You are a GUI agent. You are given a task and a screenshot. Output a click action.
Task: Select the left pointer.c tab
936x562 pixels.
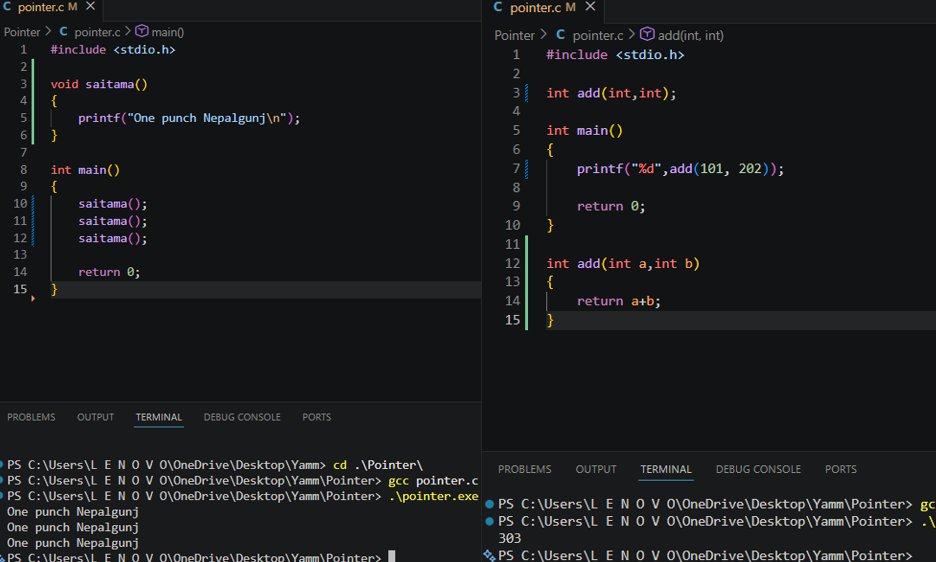point(49,7)
